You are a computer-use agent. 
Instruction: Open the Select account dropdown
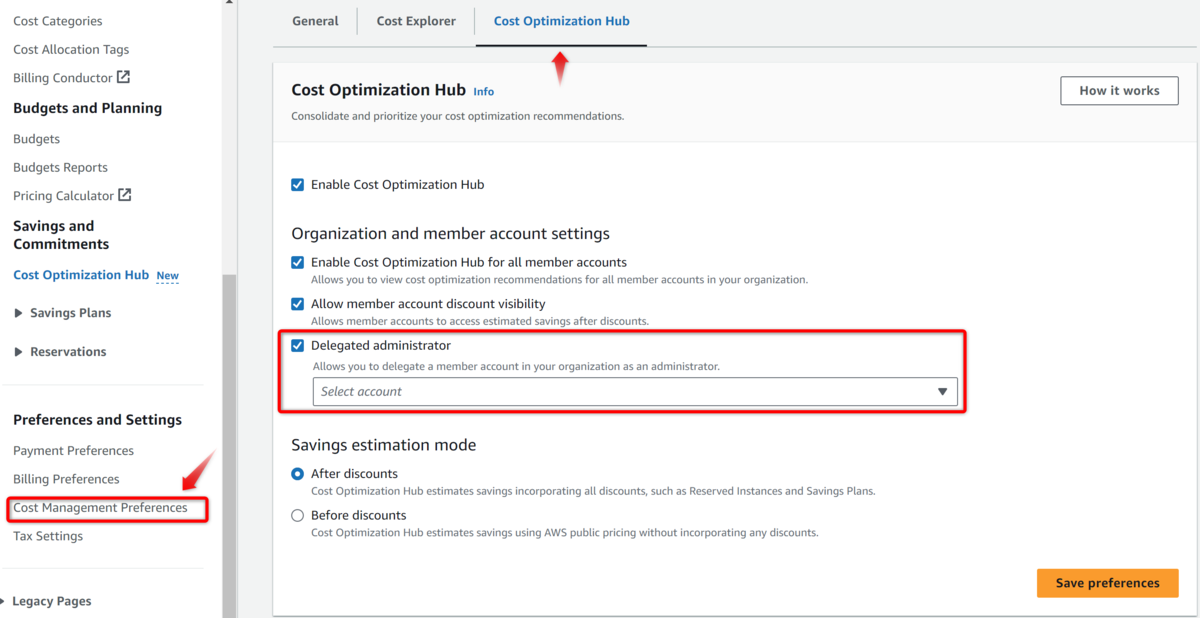click(x=635, y=392)
